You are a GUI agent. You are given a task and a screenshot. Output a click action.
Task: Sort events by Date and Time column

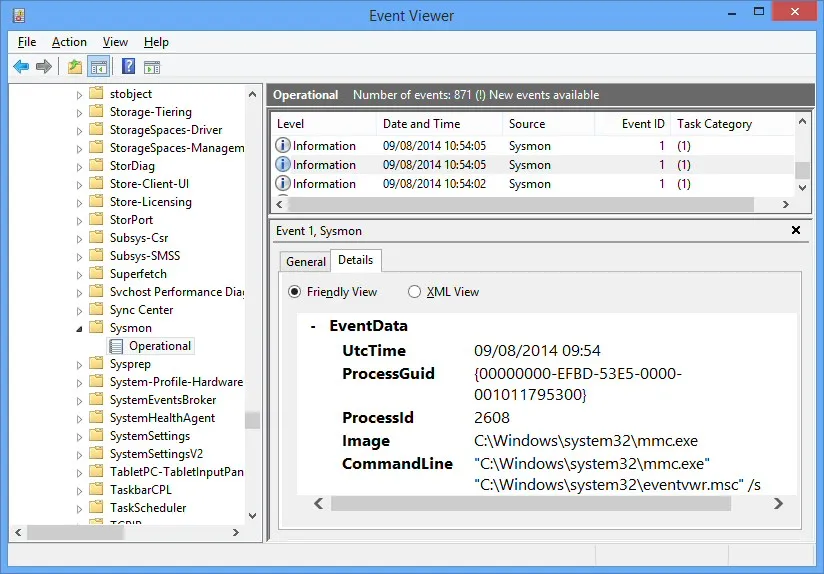[421, 124]
